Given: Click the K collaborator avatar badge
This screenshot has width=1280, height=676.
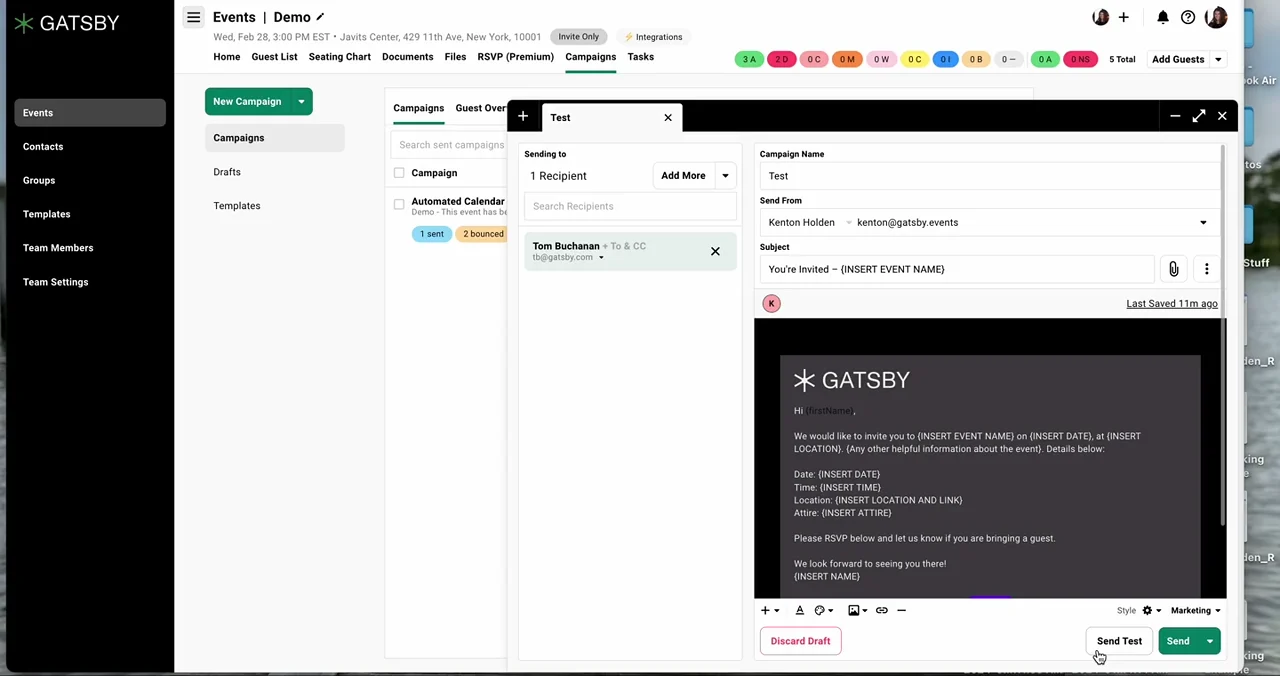Looking at the screenshot, I should [771, 303].
